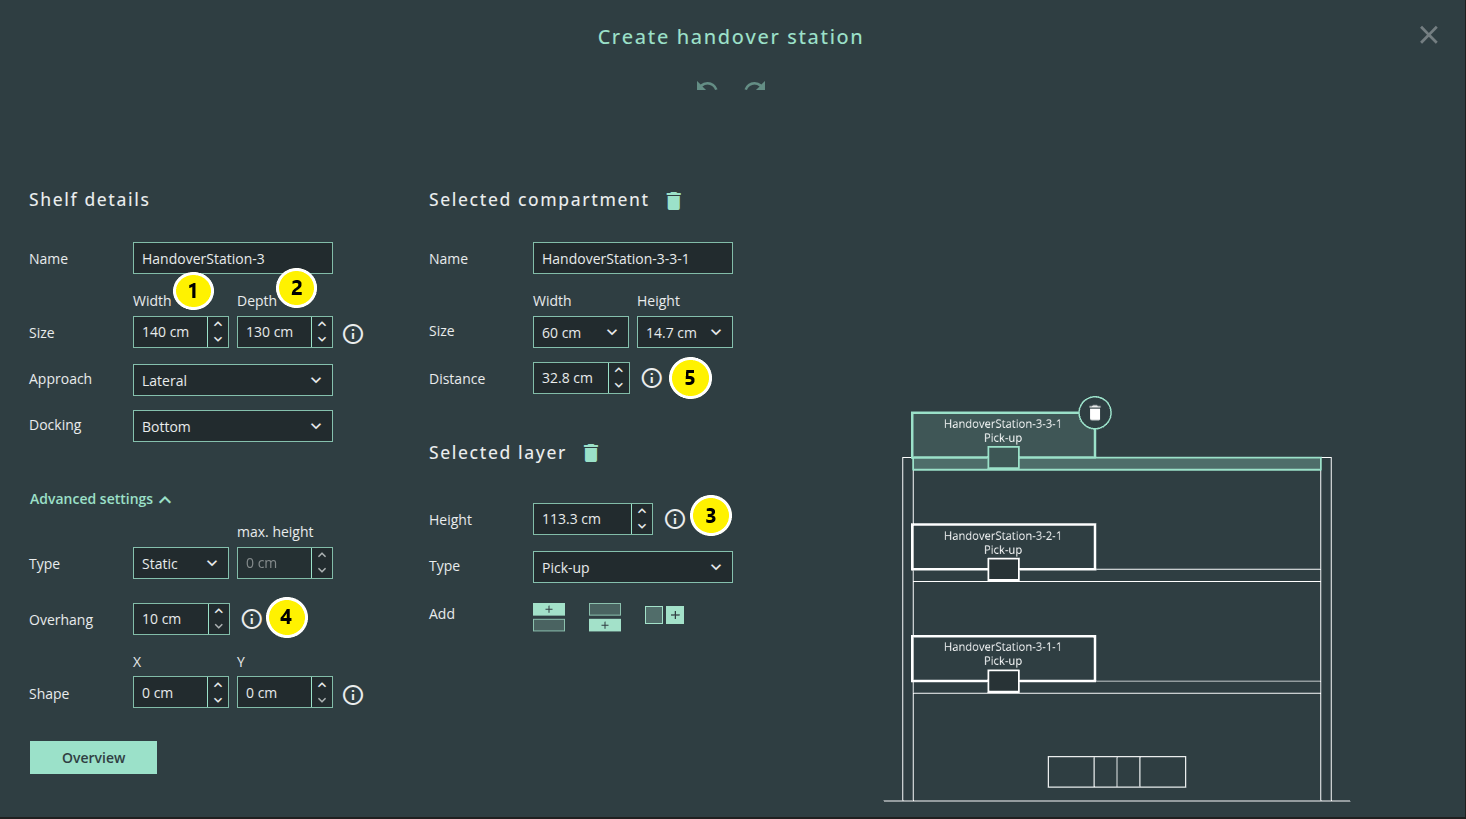
Task: Collapse the Advanced settings section
Action: coord(101,499)
